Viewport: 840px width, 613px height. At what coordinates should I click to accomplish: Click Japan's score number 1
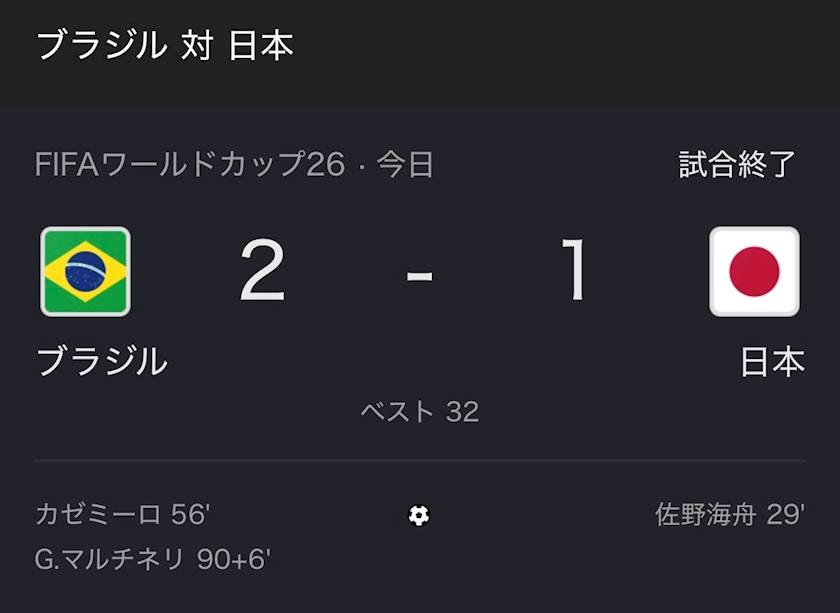pos(574,270)
